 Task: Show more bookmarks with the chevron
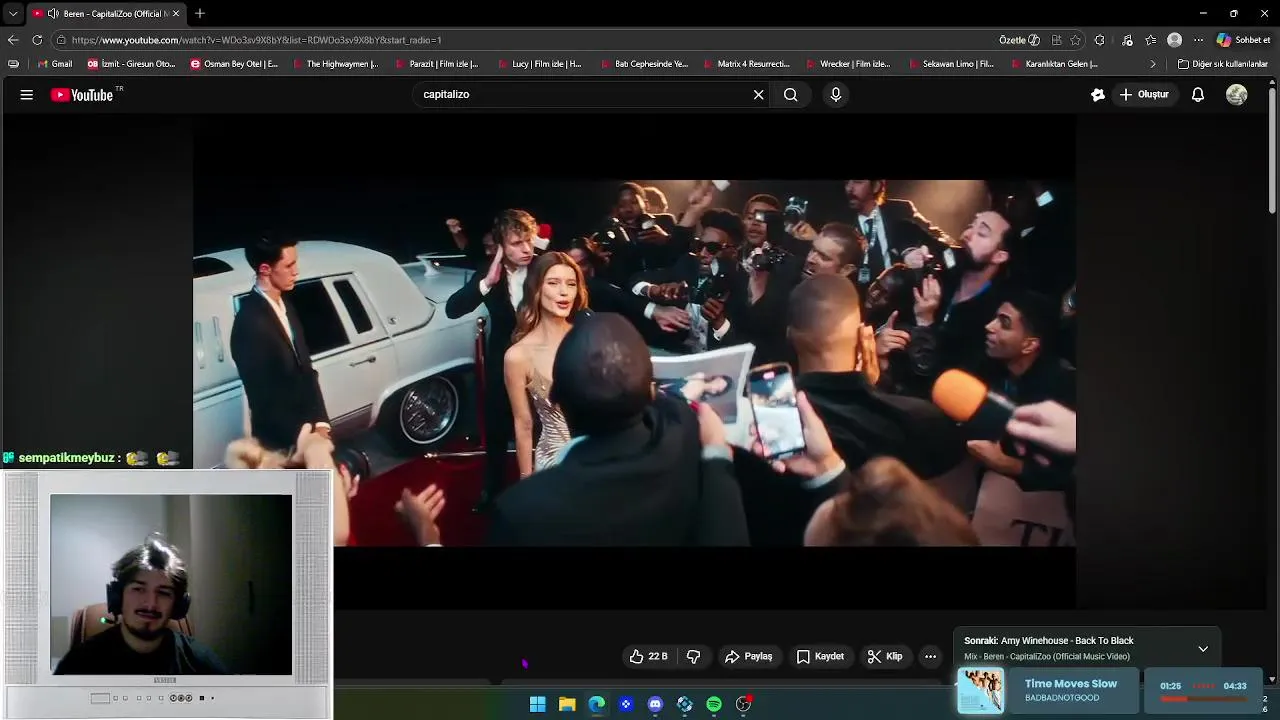point(1153,64)
